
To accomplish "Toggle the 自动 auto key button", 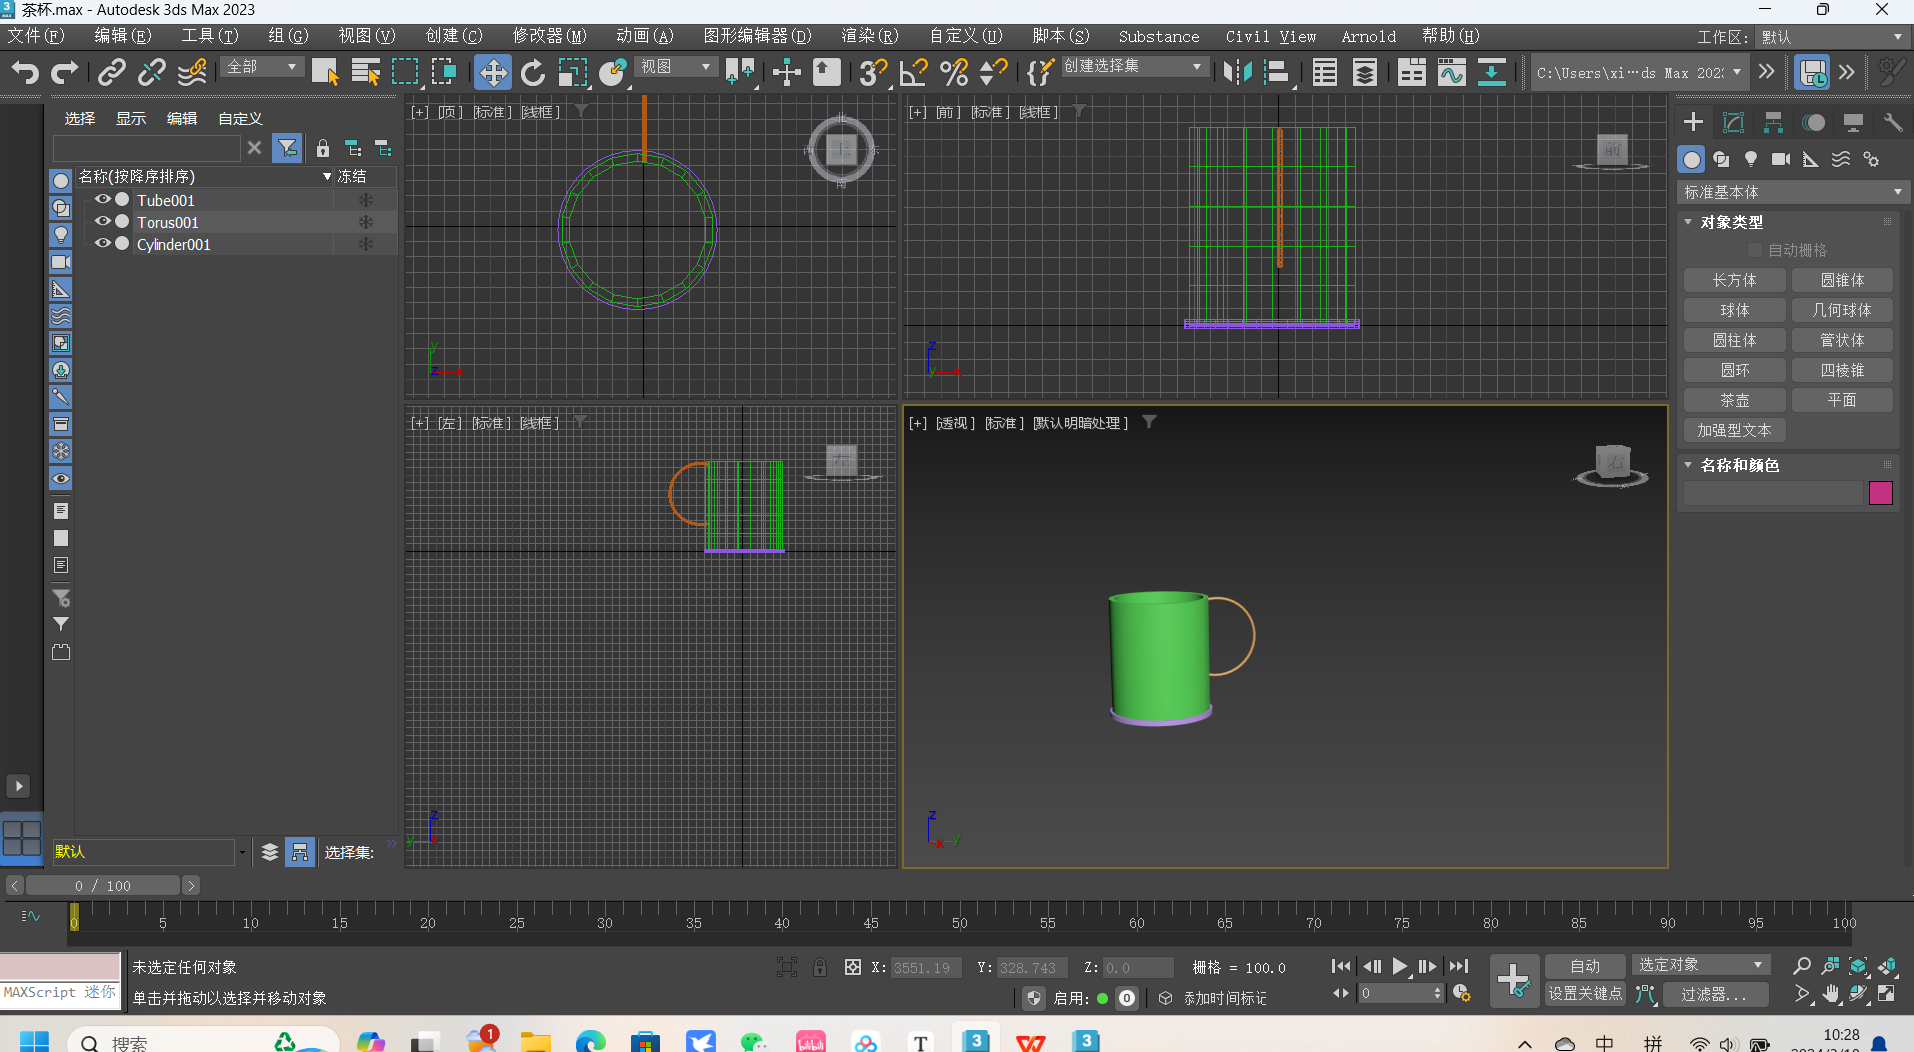I will click(1585, 966).
